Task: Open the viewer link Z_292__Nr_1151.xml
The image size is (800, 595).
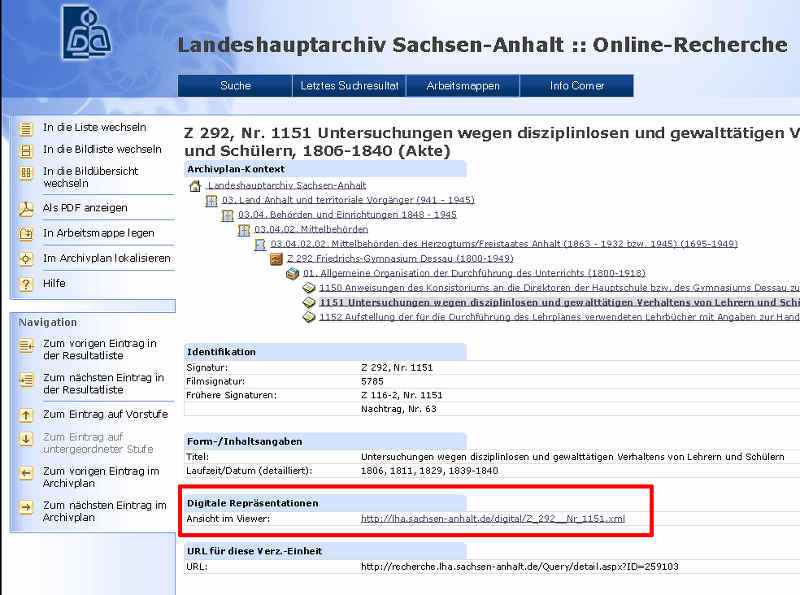Action: [493, 519]
